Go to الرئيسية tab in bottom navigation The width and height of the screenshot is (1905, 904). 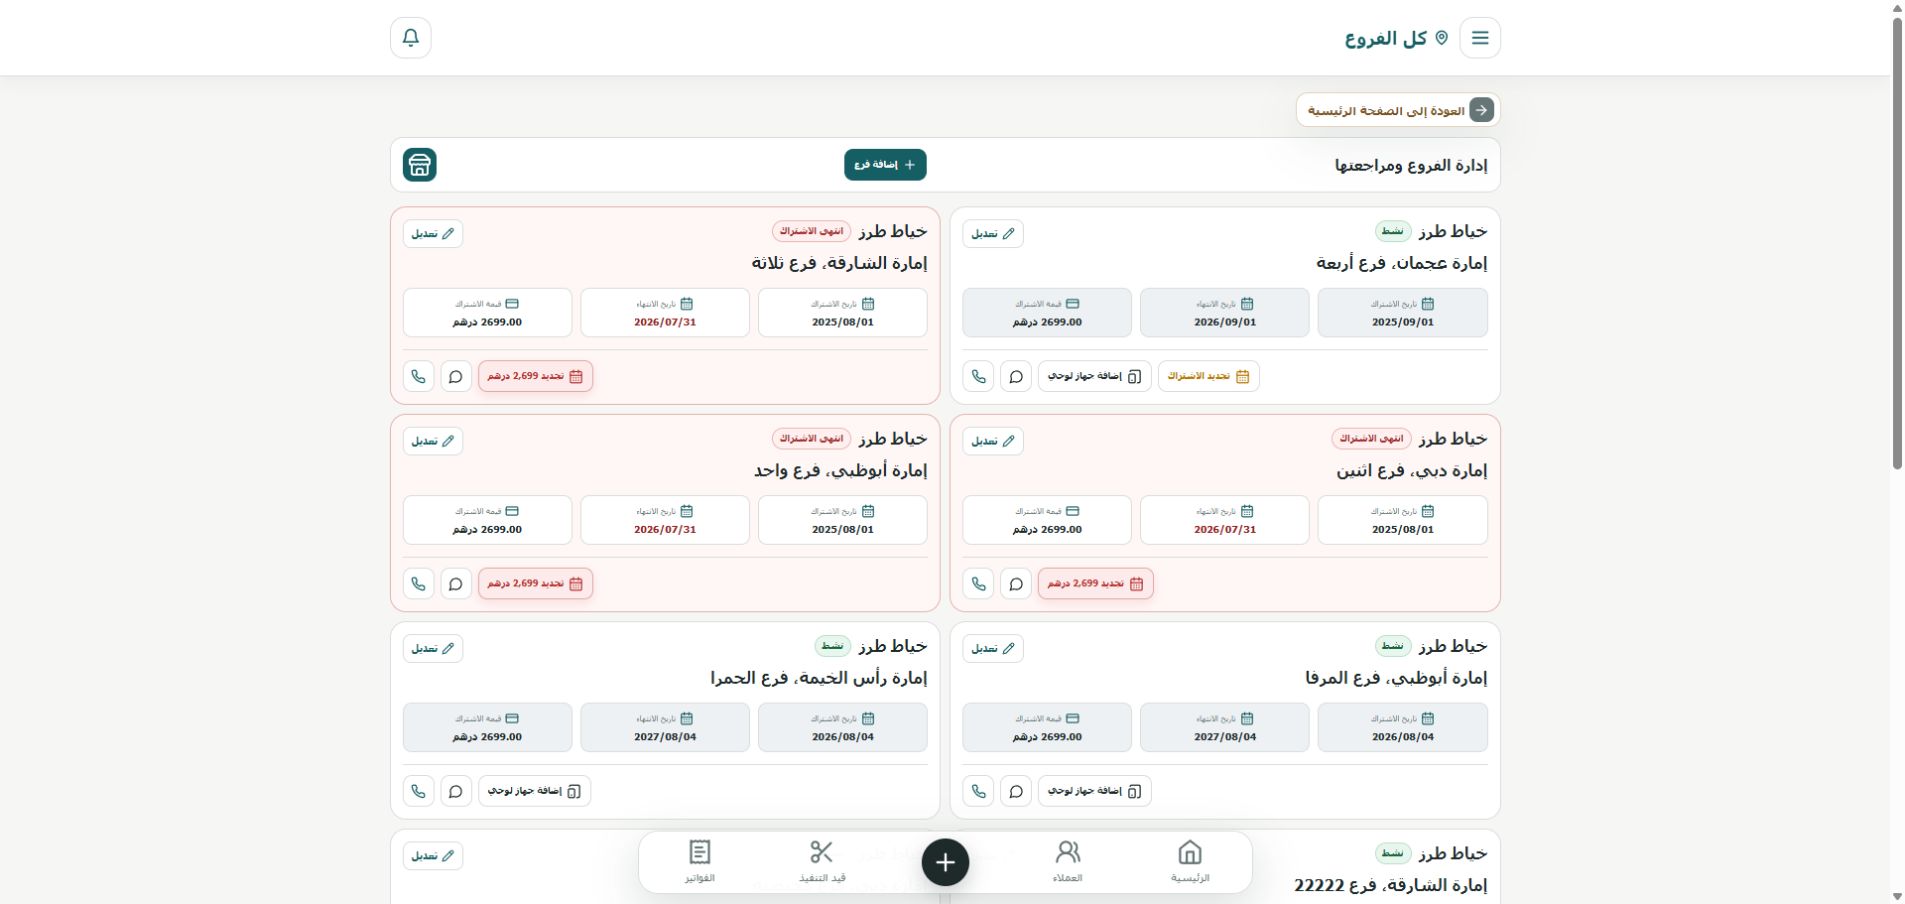point(1190,862)
